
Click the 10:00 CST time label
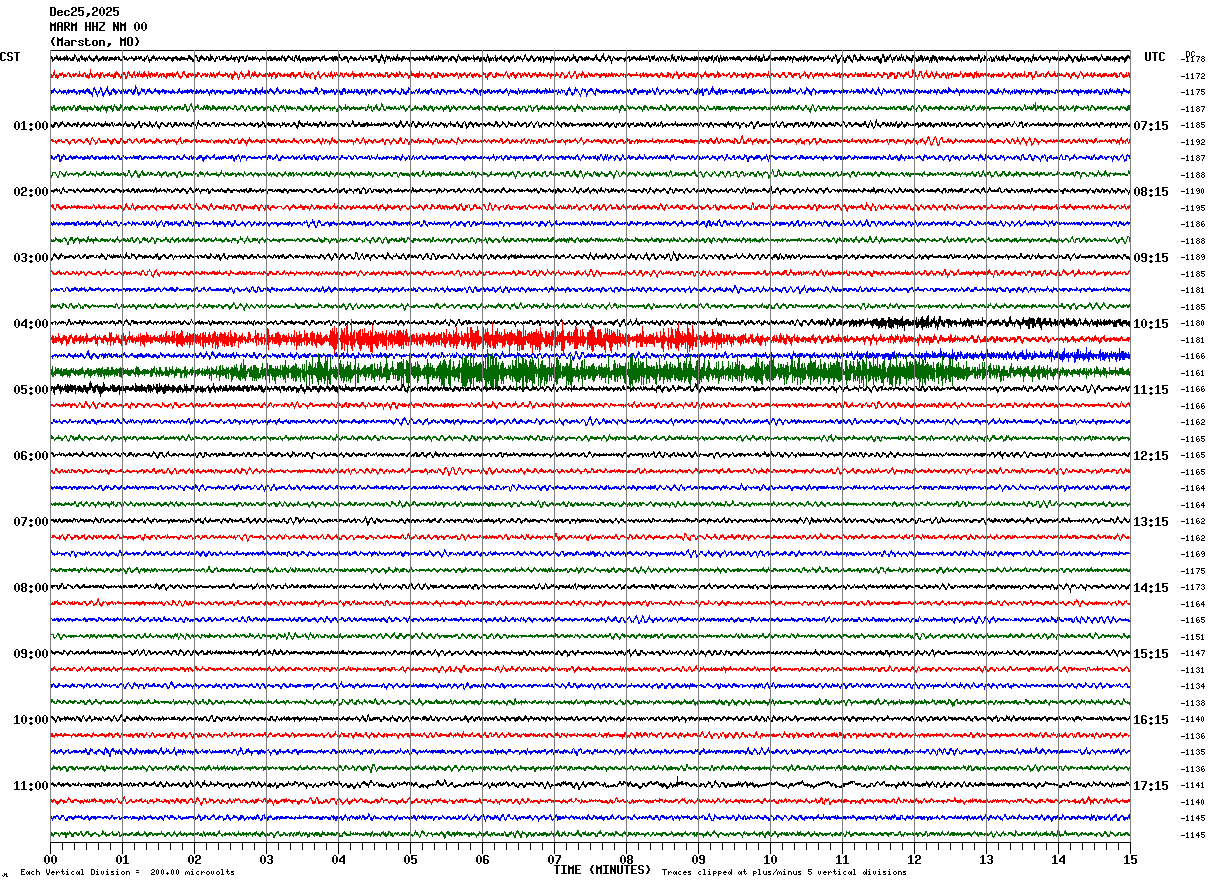[31, 720]
